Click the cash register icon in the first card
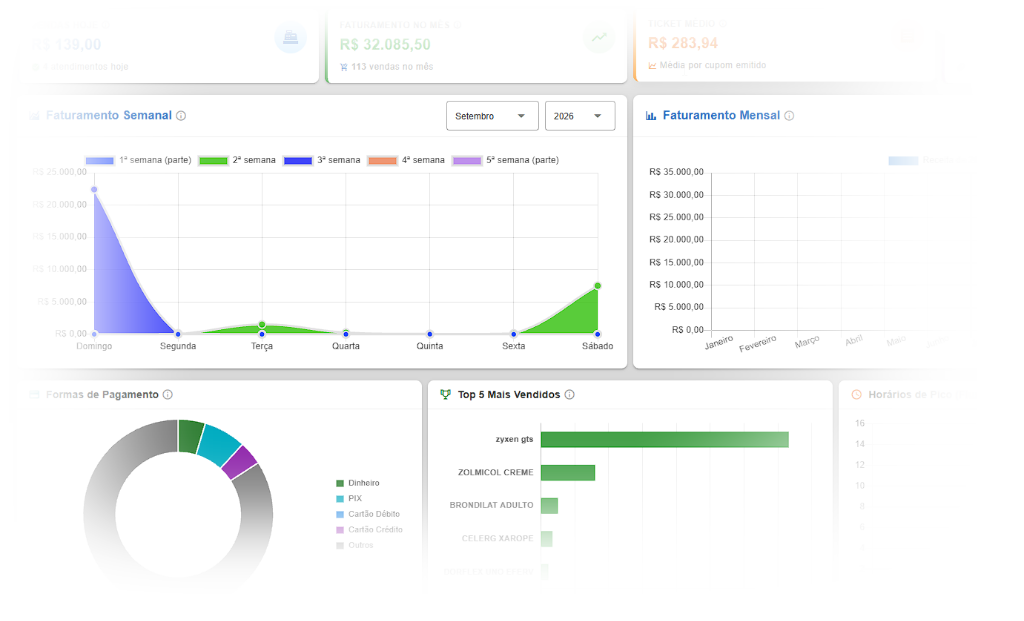The image size is (1024, 621). pos(291,38)
